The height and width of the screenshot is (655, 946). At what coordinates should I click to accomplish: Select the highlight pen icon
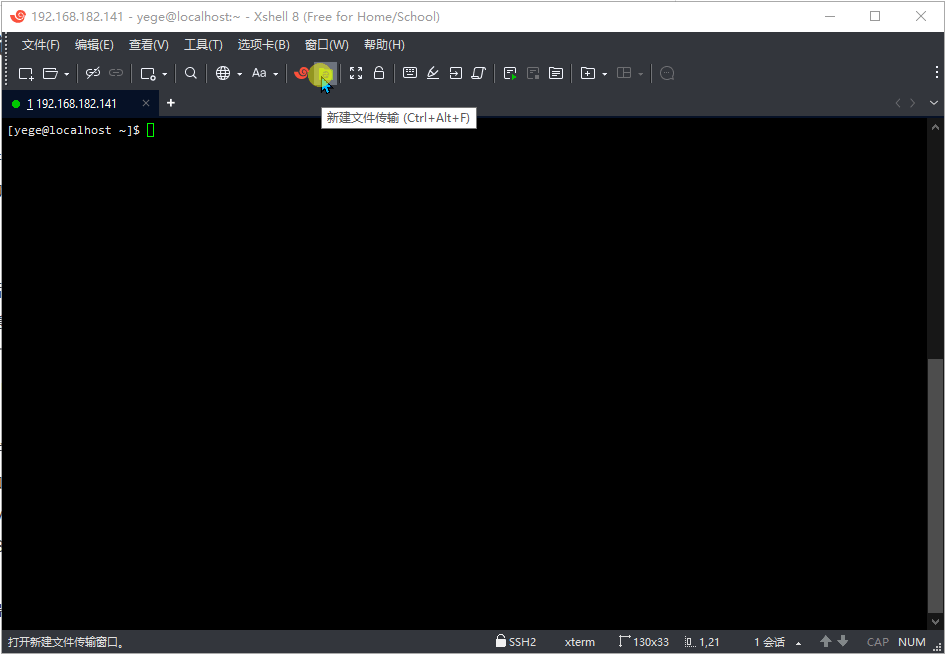tap(432, 73)
